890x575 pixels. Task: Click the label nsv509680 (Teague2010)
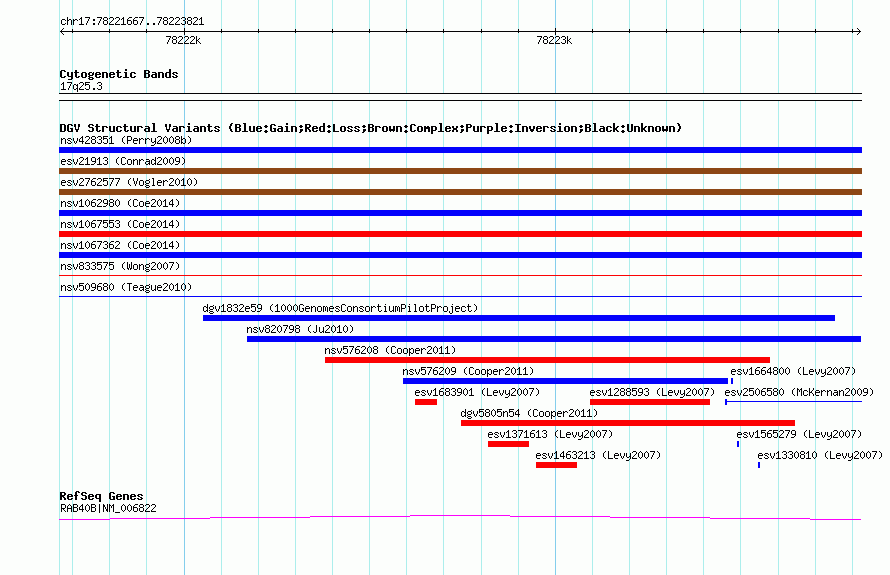[x=126, y=287]
